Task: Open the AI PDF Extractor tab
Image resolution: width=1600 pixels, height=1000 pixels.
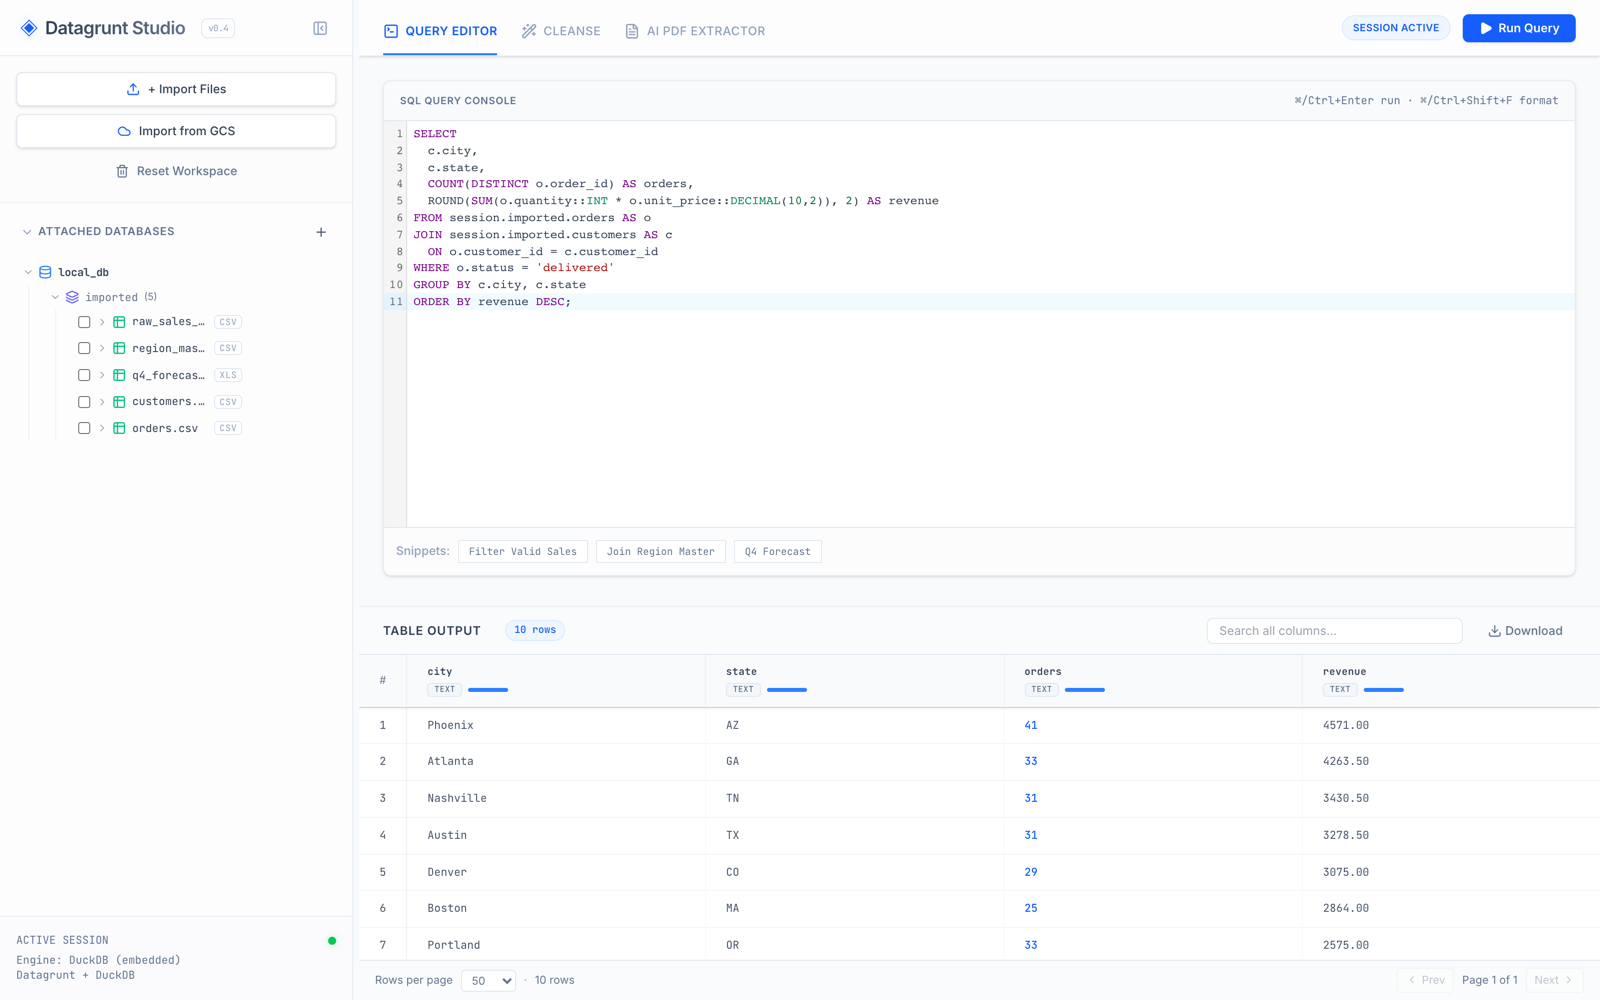Action: click(x=695, y=31)
